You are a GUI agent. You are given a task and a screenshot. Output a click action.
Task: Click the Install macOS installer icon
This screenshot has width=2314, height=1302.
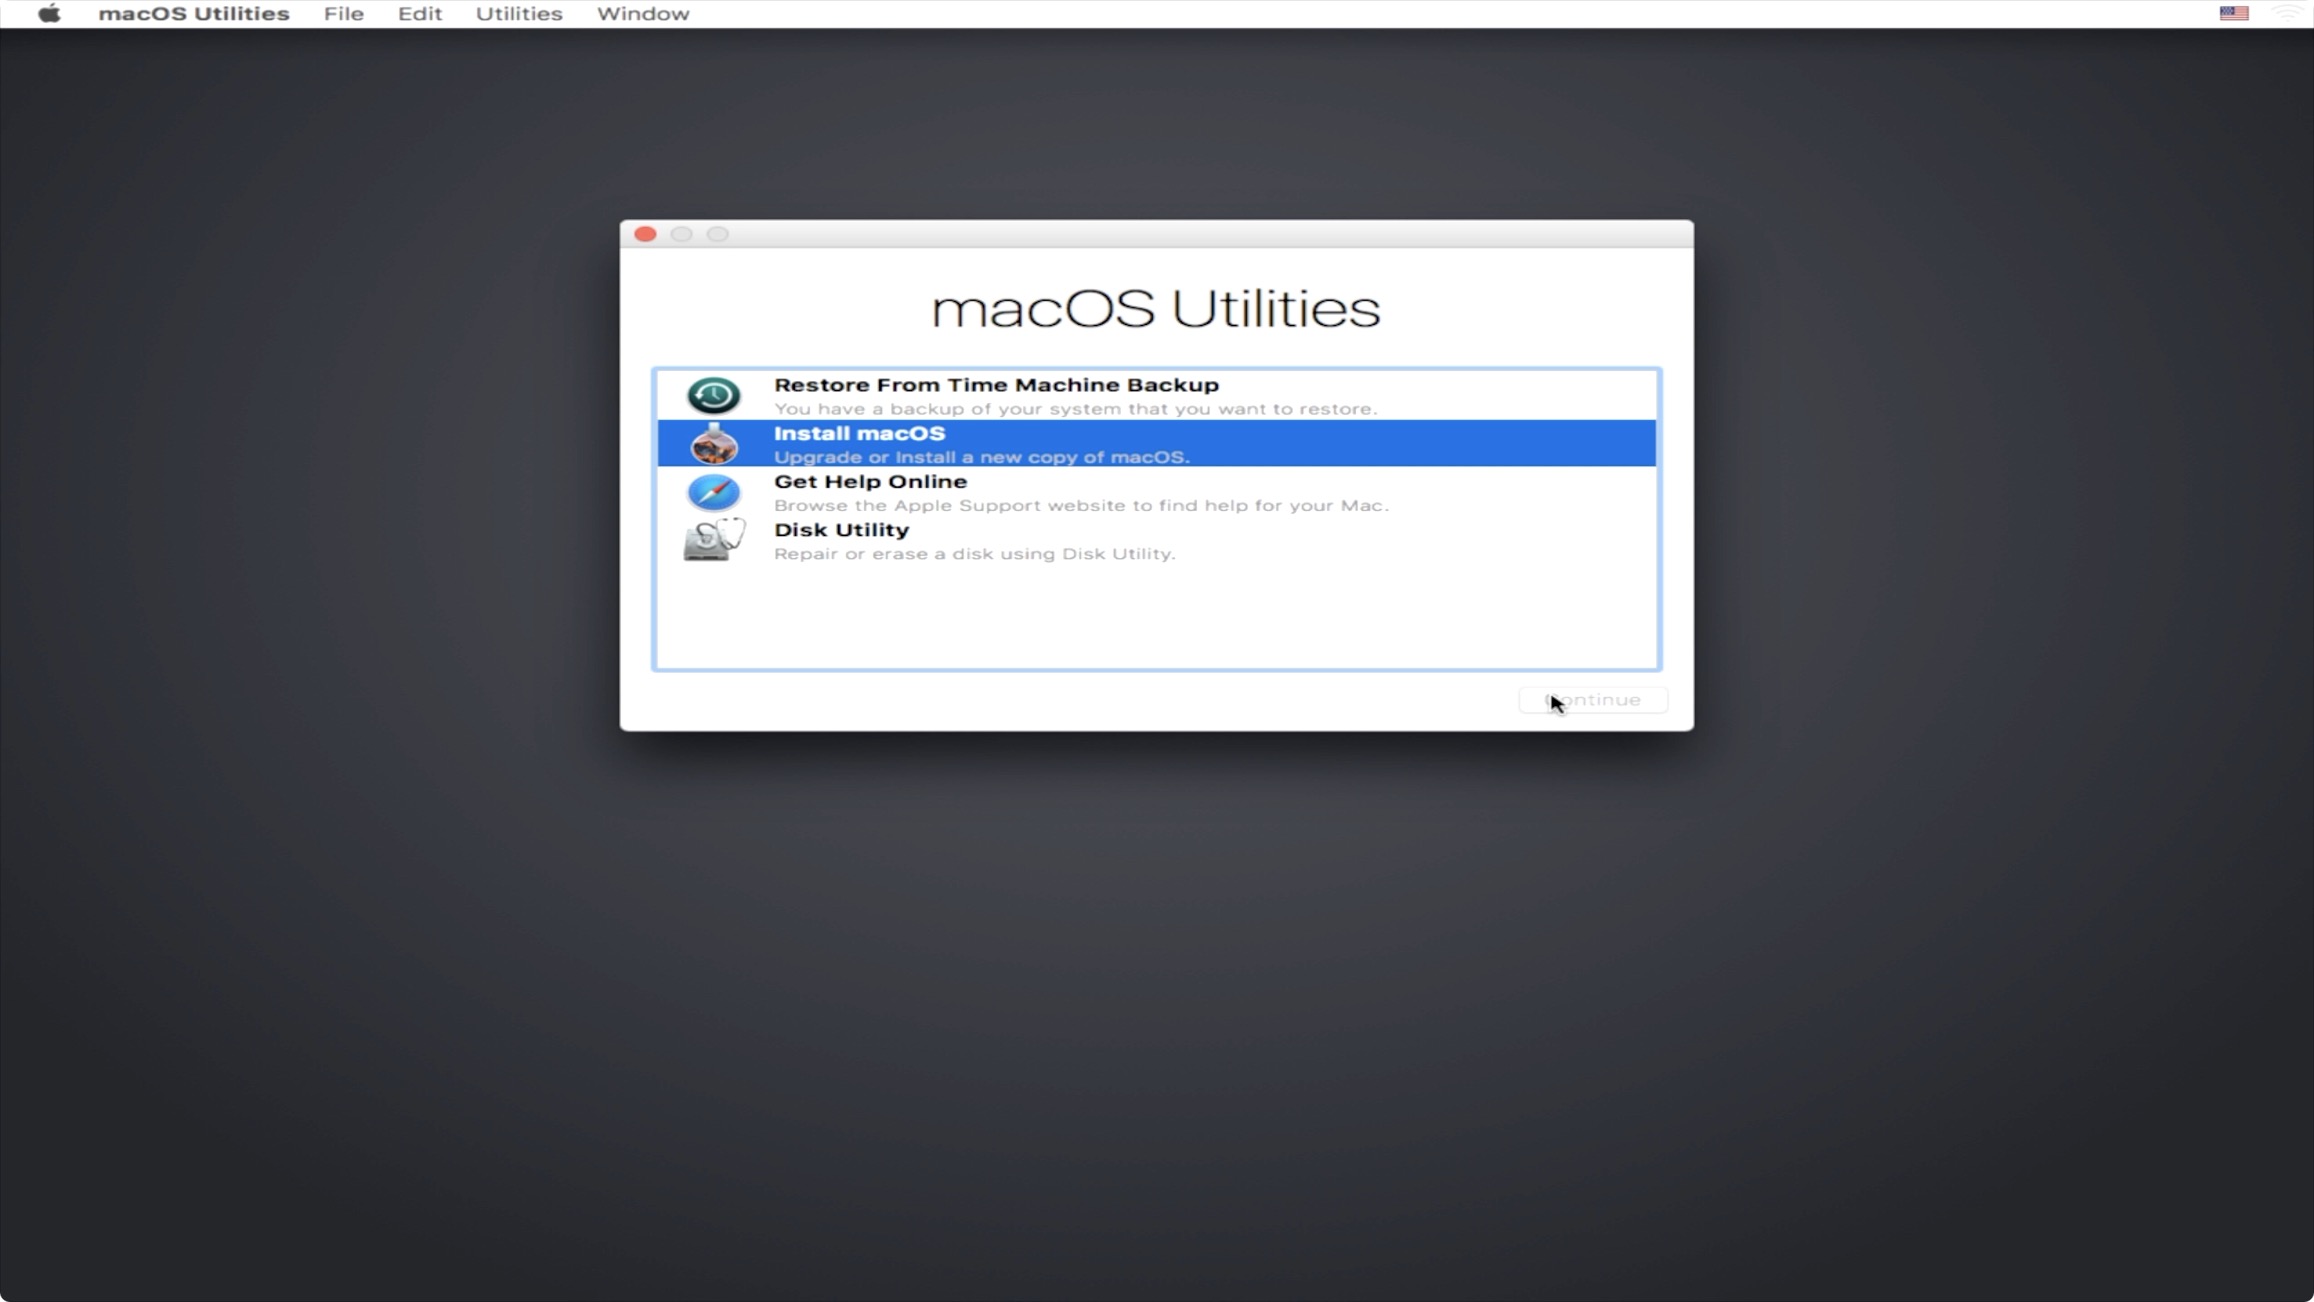coord(713,444)
